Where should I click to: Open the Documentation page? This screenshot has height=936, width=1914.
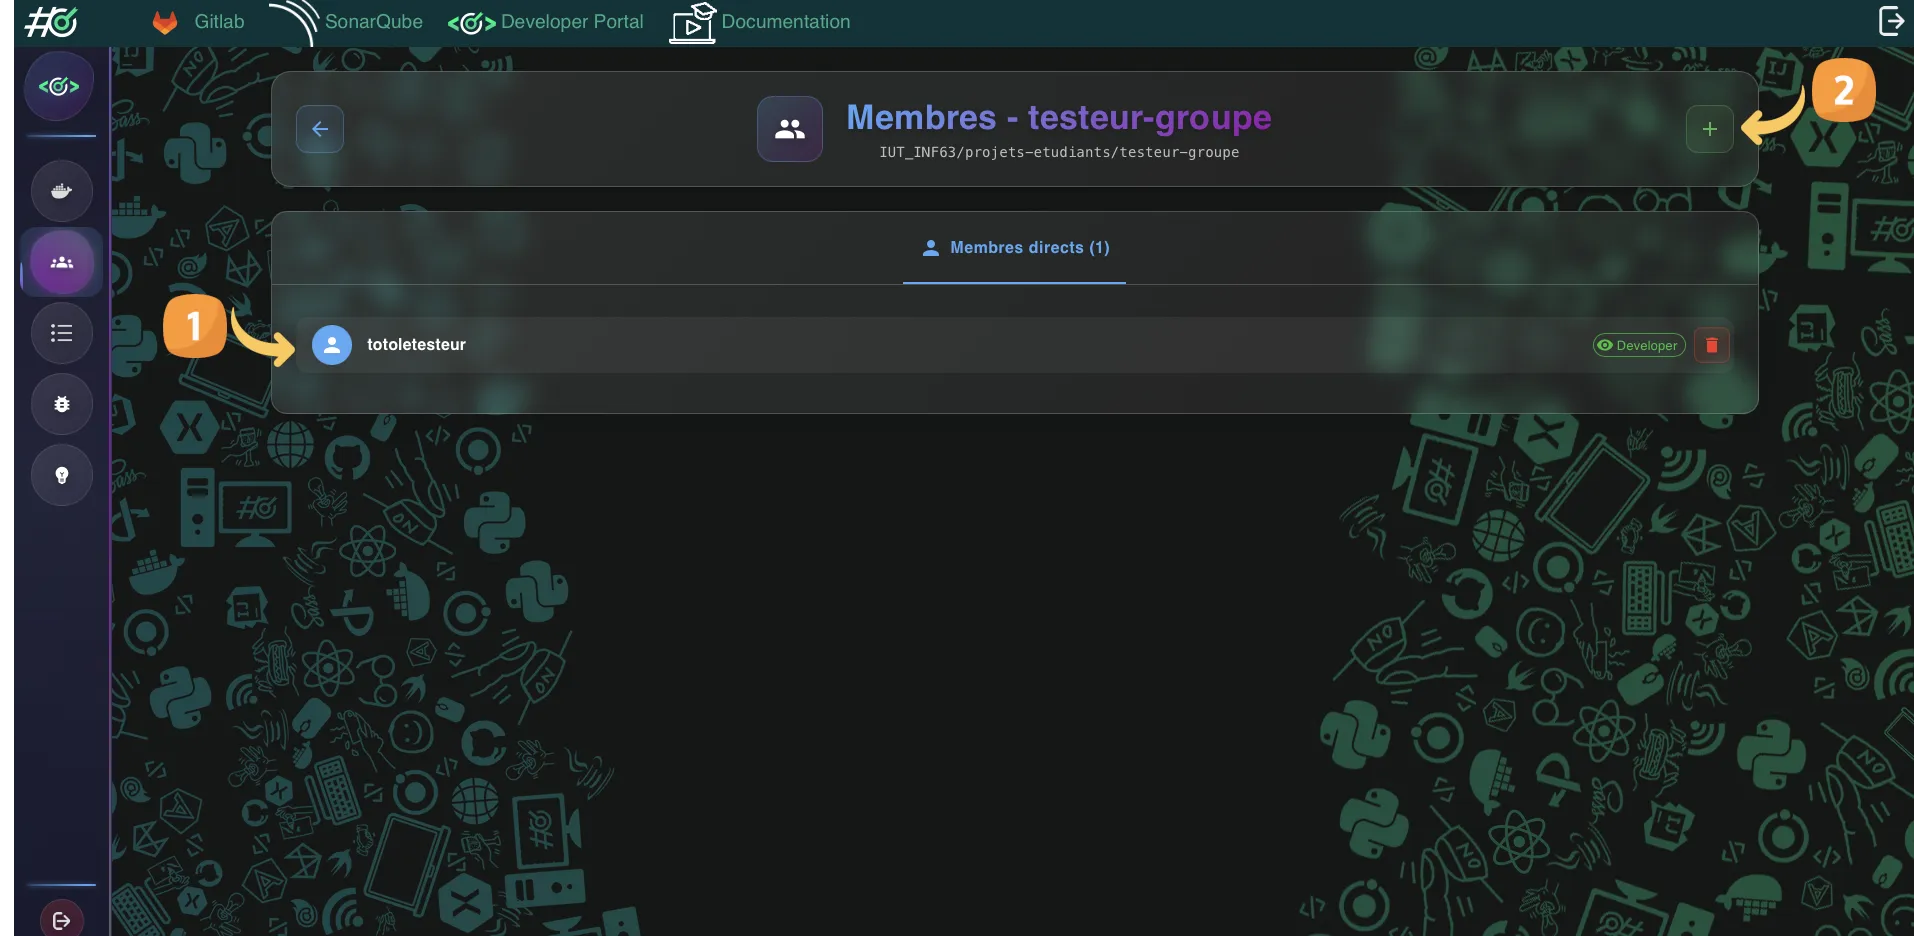(x=785, y=20)
